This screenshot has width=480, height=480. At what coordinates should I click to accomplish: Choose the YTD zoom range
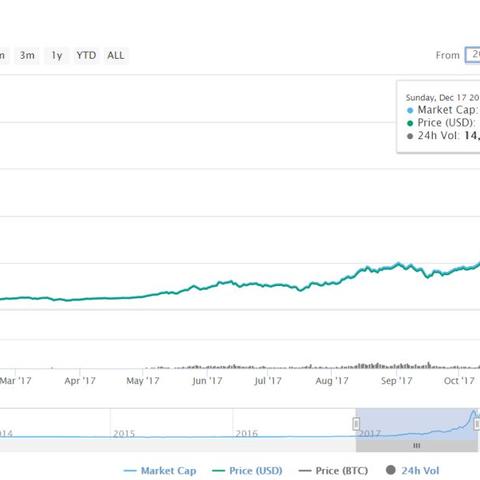coord(86,55)
